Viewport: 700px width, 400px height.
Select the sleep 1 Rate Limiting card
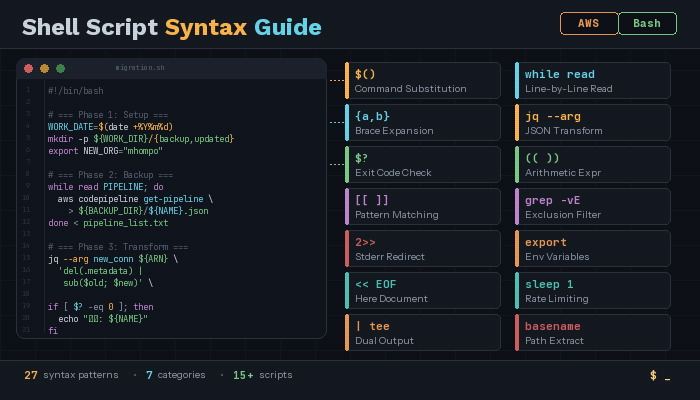(x=593, y=291)
